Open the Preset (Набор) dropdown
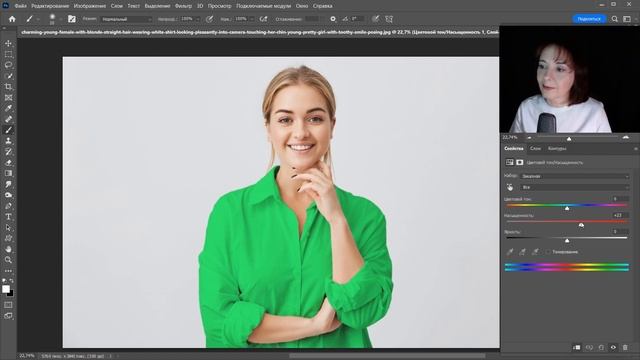The image size is (640, 360). (575, 176)
